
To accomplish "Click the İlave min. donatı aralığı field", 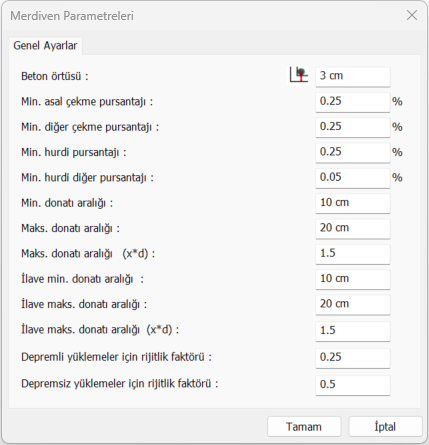I will [353, 279].
